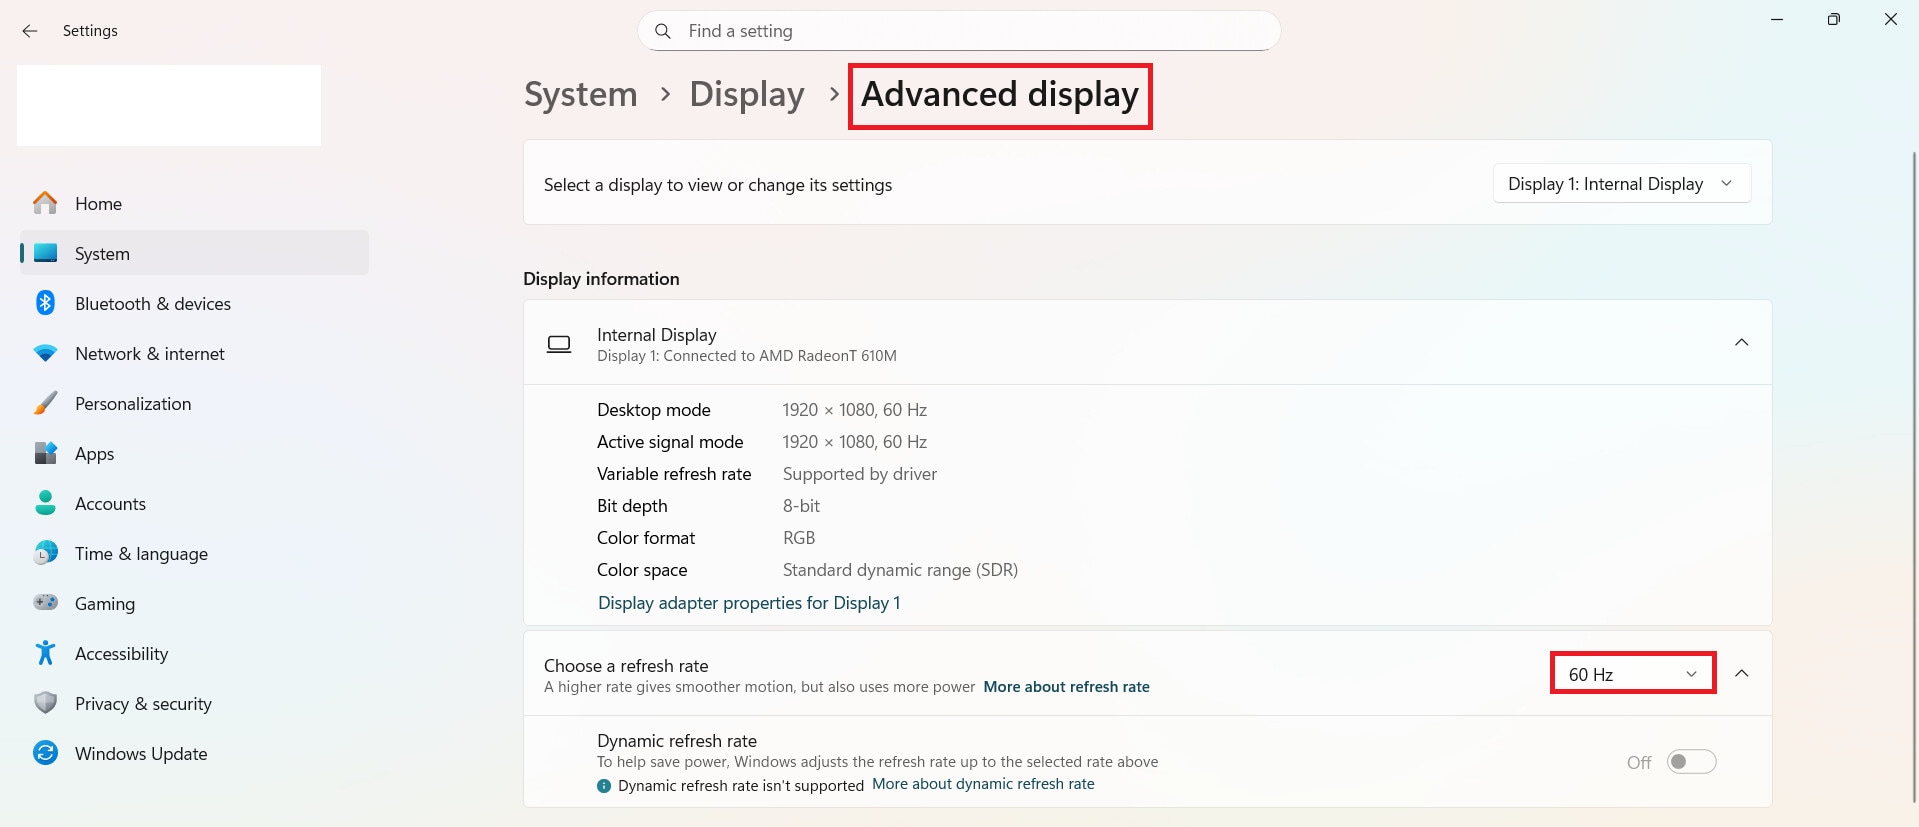
Task: Click the System monitor icon
Action: coord(45,253)
